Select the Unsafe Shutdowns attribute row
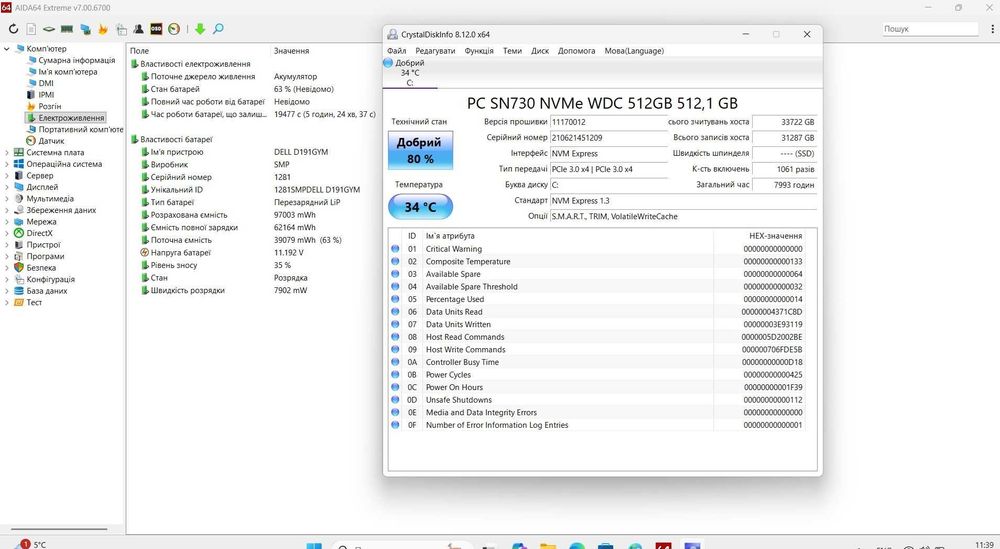 pos(598,400)
